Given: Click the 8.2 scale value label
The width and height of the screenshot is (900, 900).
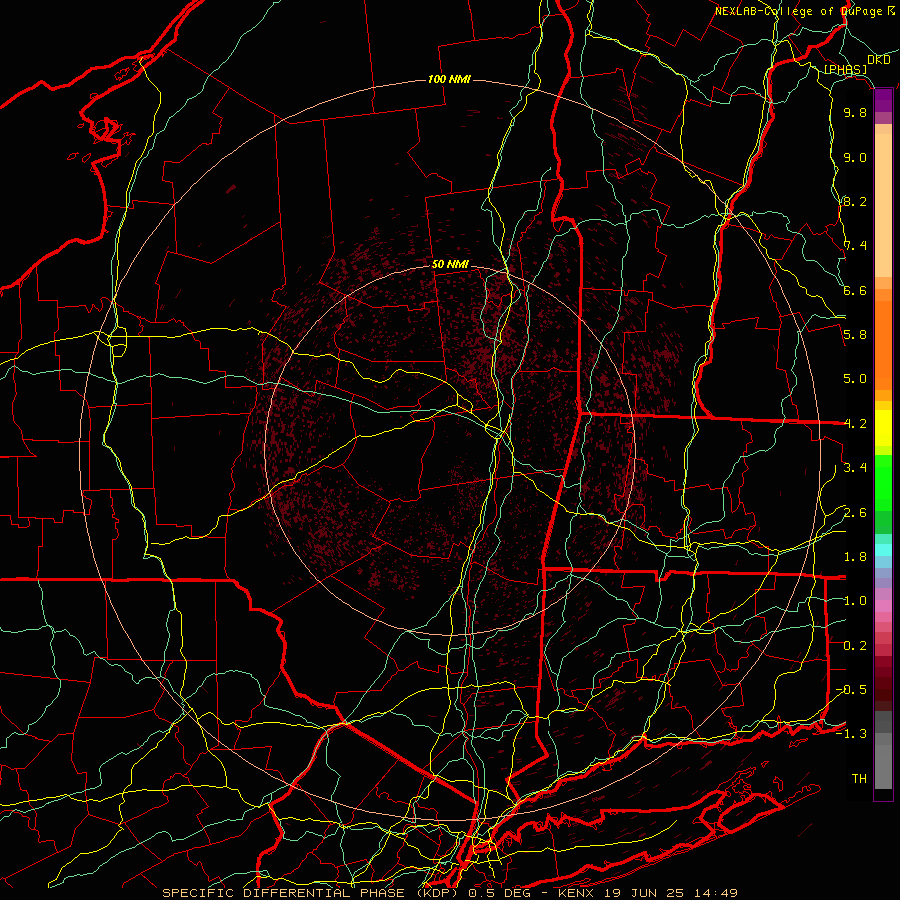Looking at the screenshot, I should pos(855,201).
